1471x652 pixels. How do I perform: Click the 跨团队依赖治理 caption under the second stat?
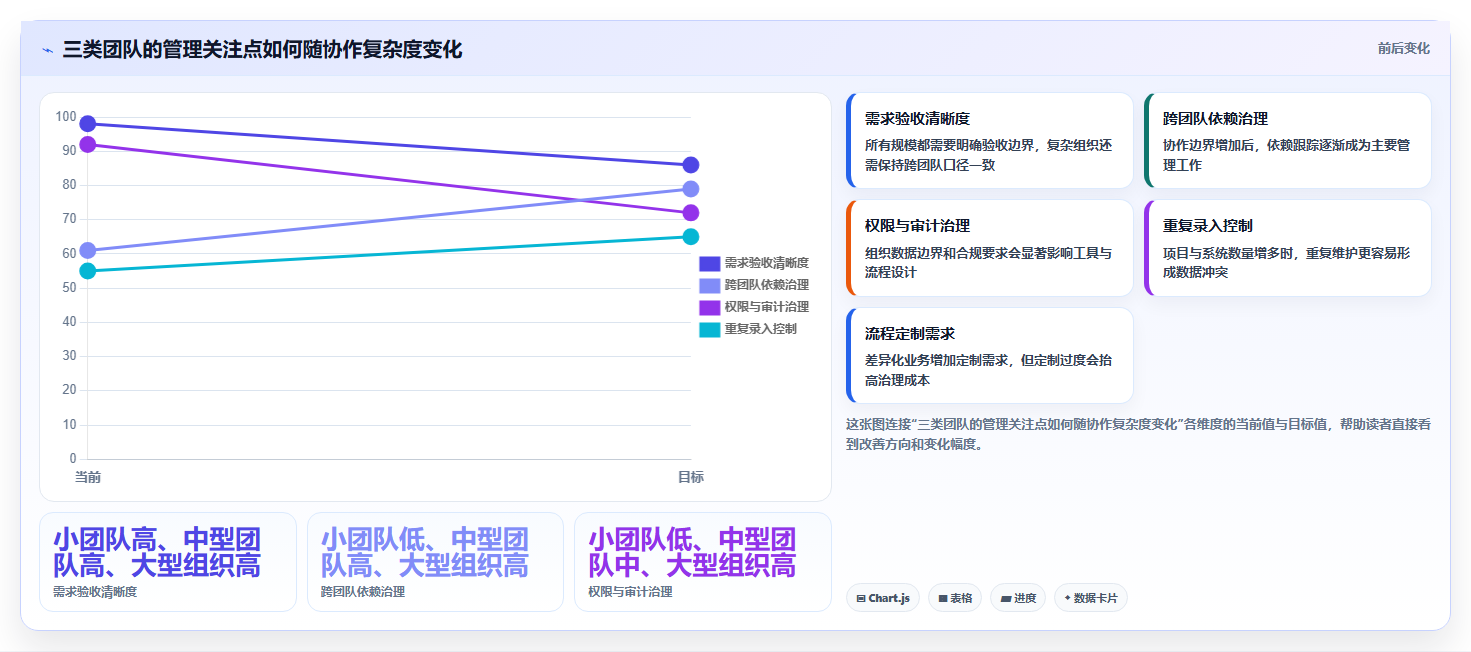click(x=363, y=592)
